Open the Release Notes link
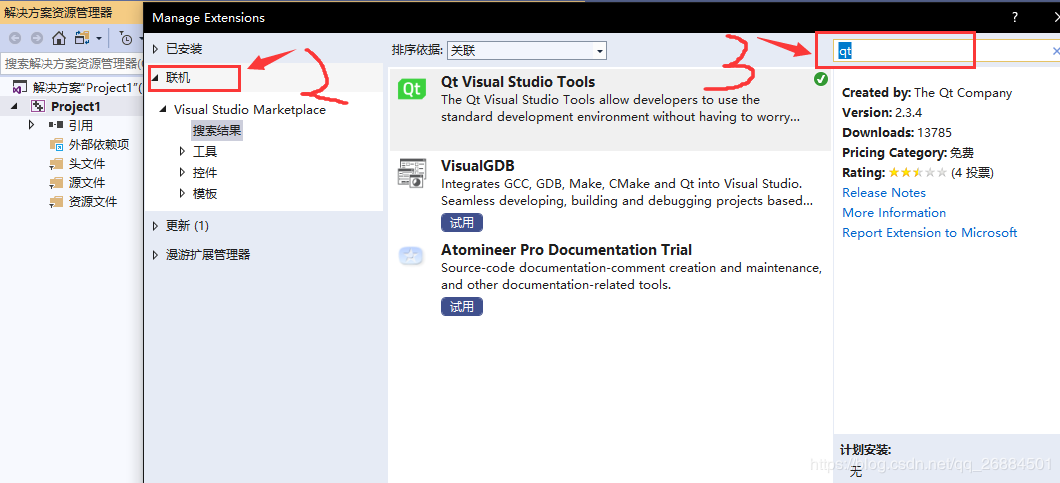Viewport: 1060px width, 483px height. tap(884, 193)
